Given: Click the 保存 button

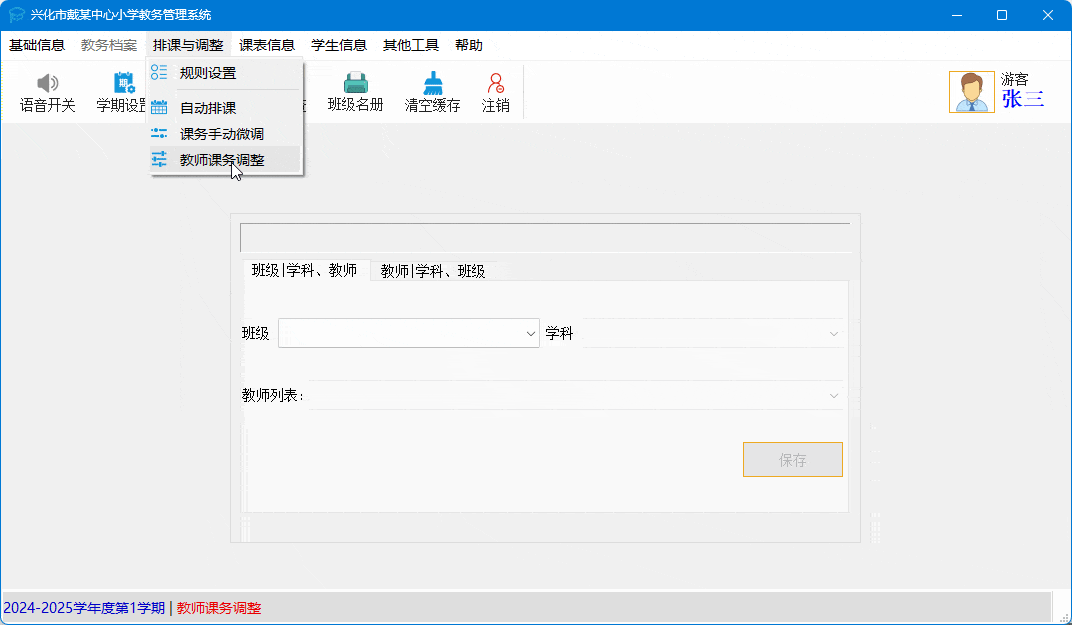Looking at the screenshot, I should [x=792, y=460].
